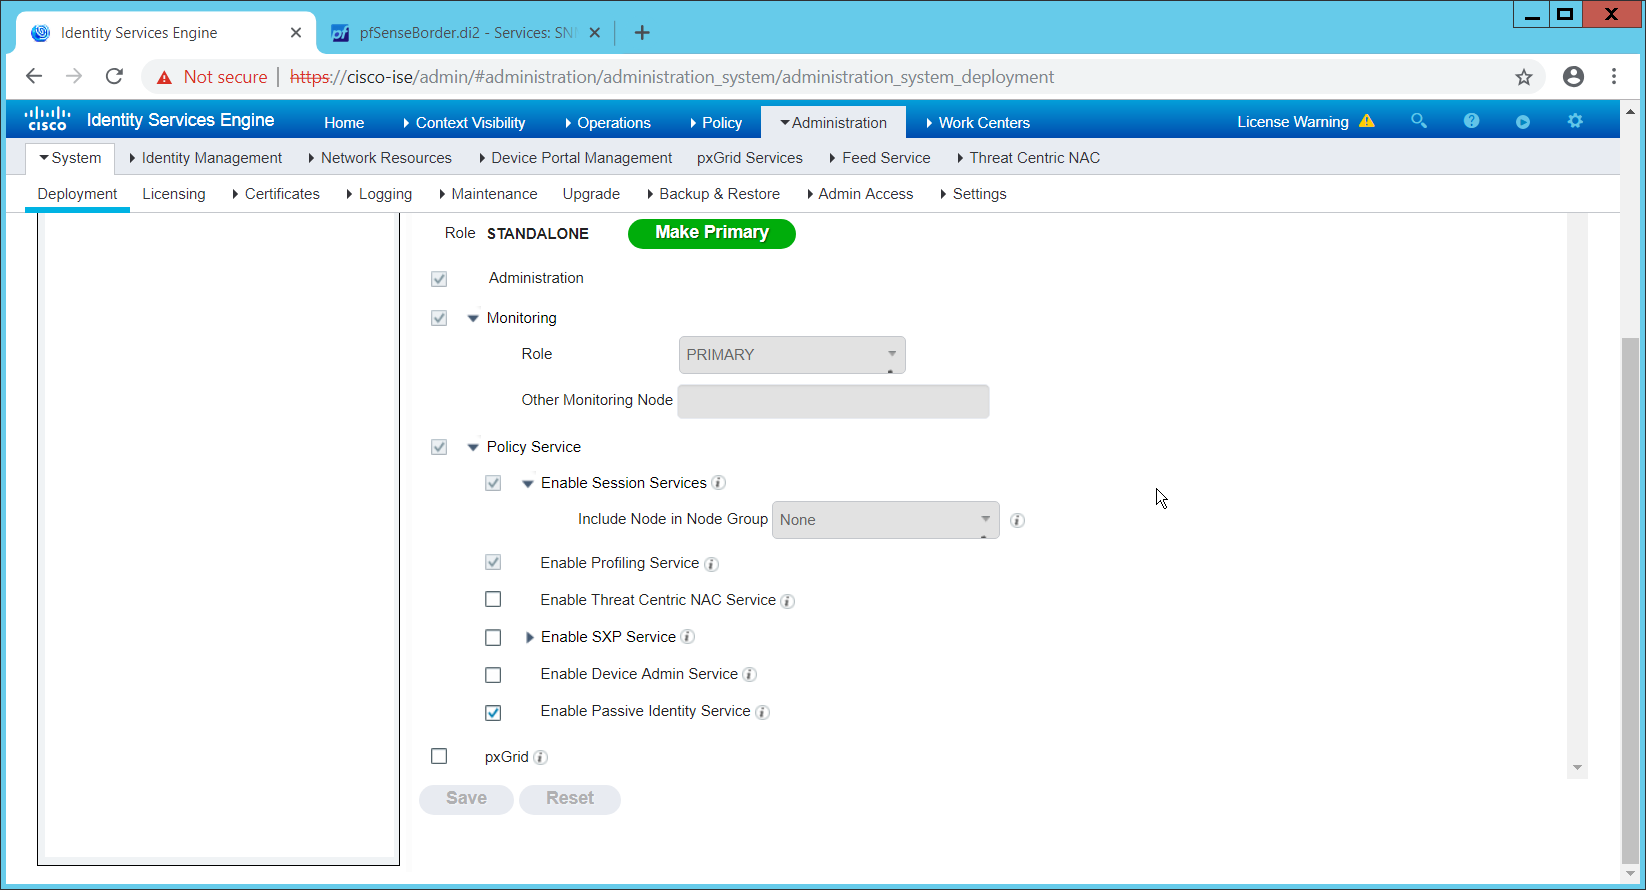This screenshot has height=890, width=1646.
Task: Open the Upgrade tab
Action: 591,194
